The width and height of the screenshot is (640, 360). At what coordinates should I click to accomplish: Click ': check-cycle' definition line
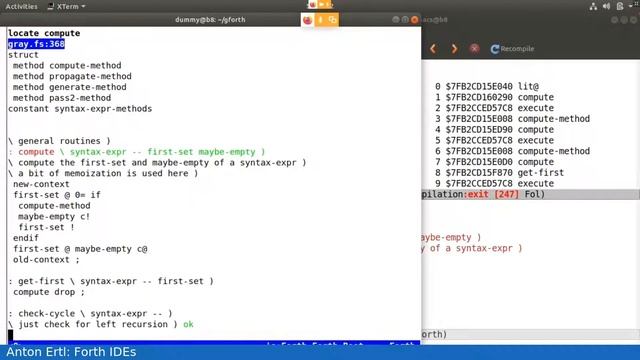(90, 313)
